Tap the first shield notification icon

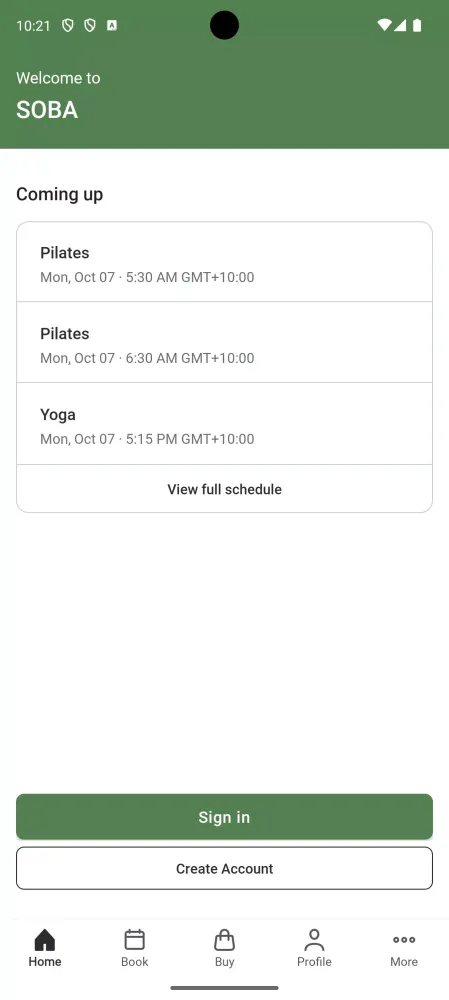[68, 26]
